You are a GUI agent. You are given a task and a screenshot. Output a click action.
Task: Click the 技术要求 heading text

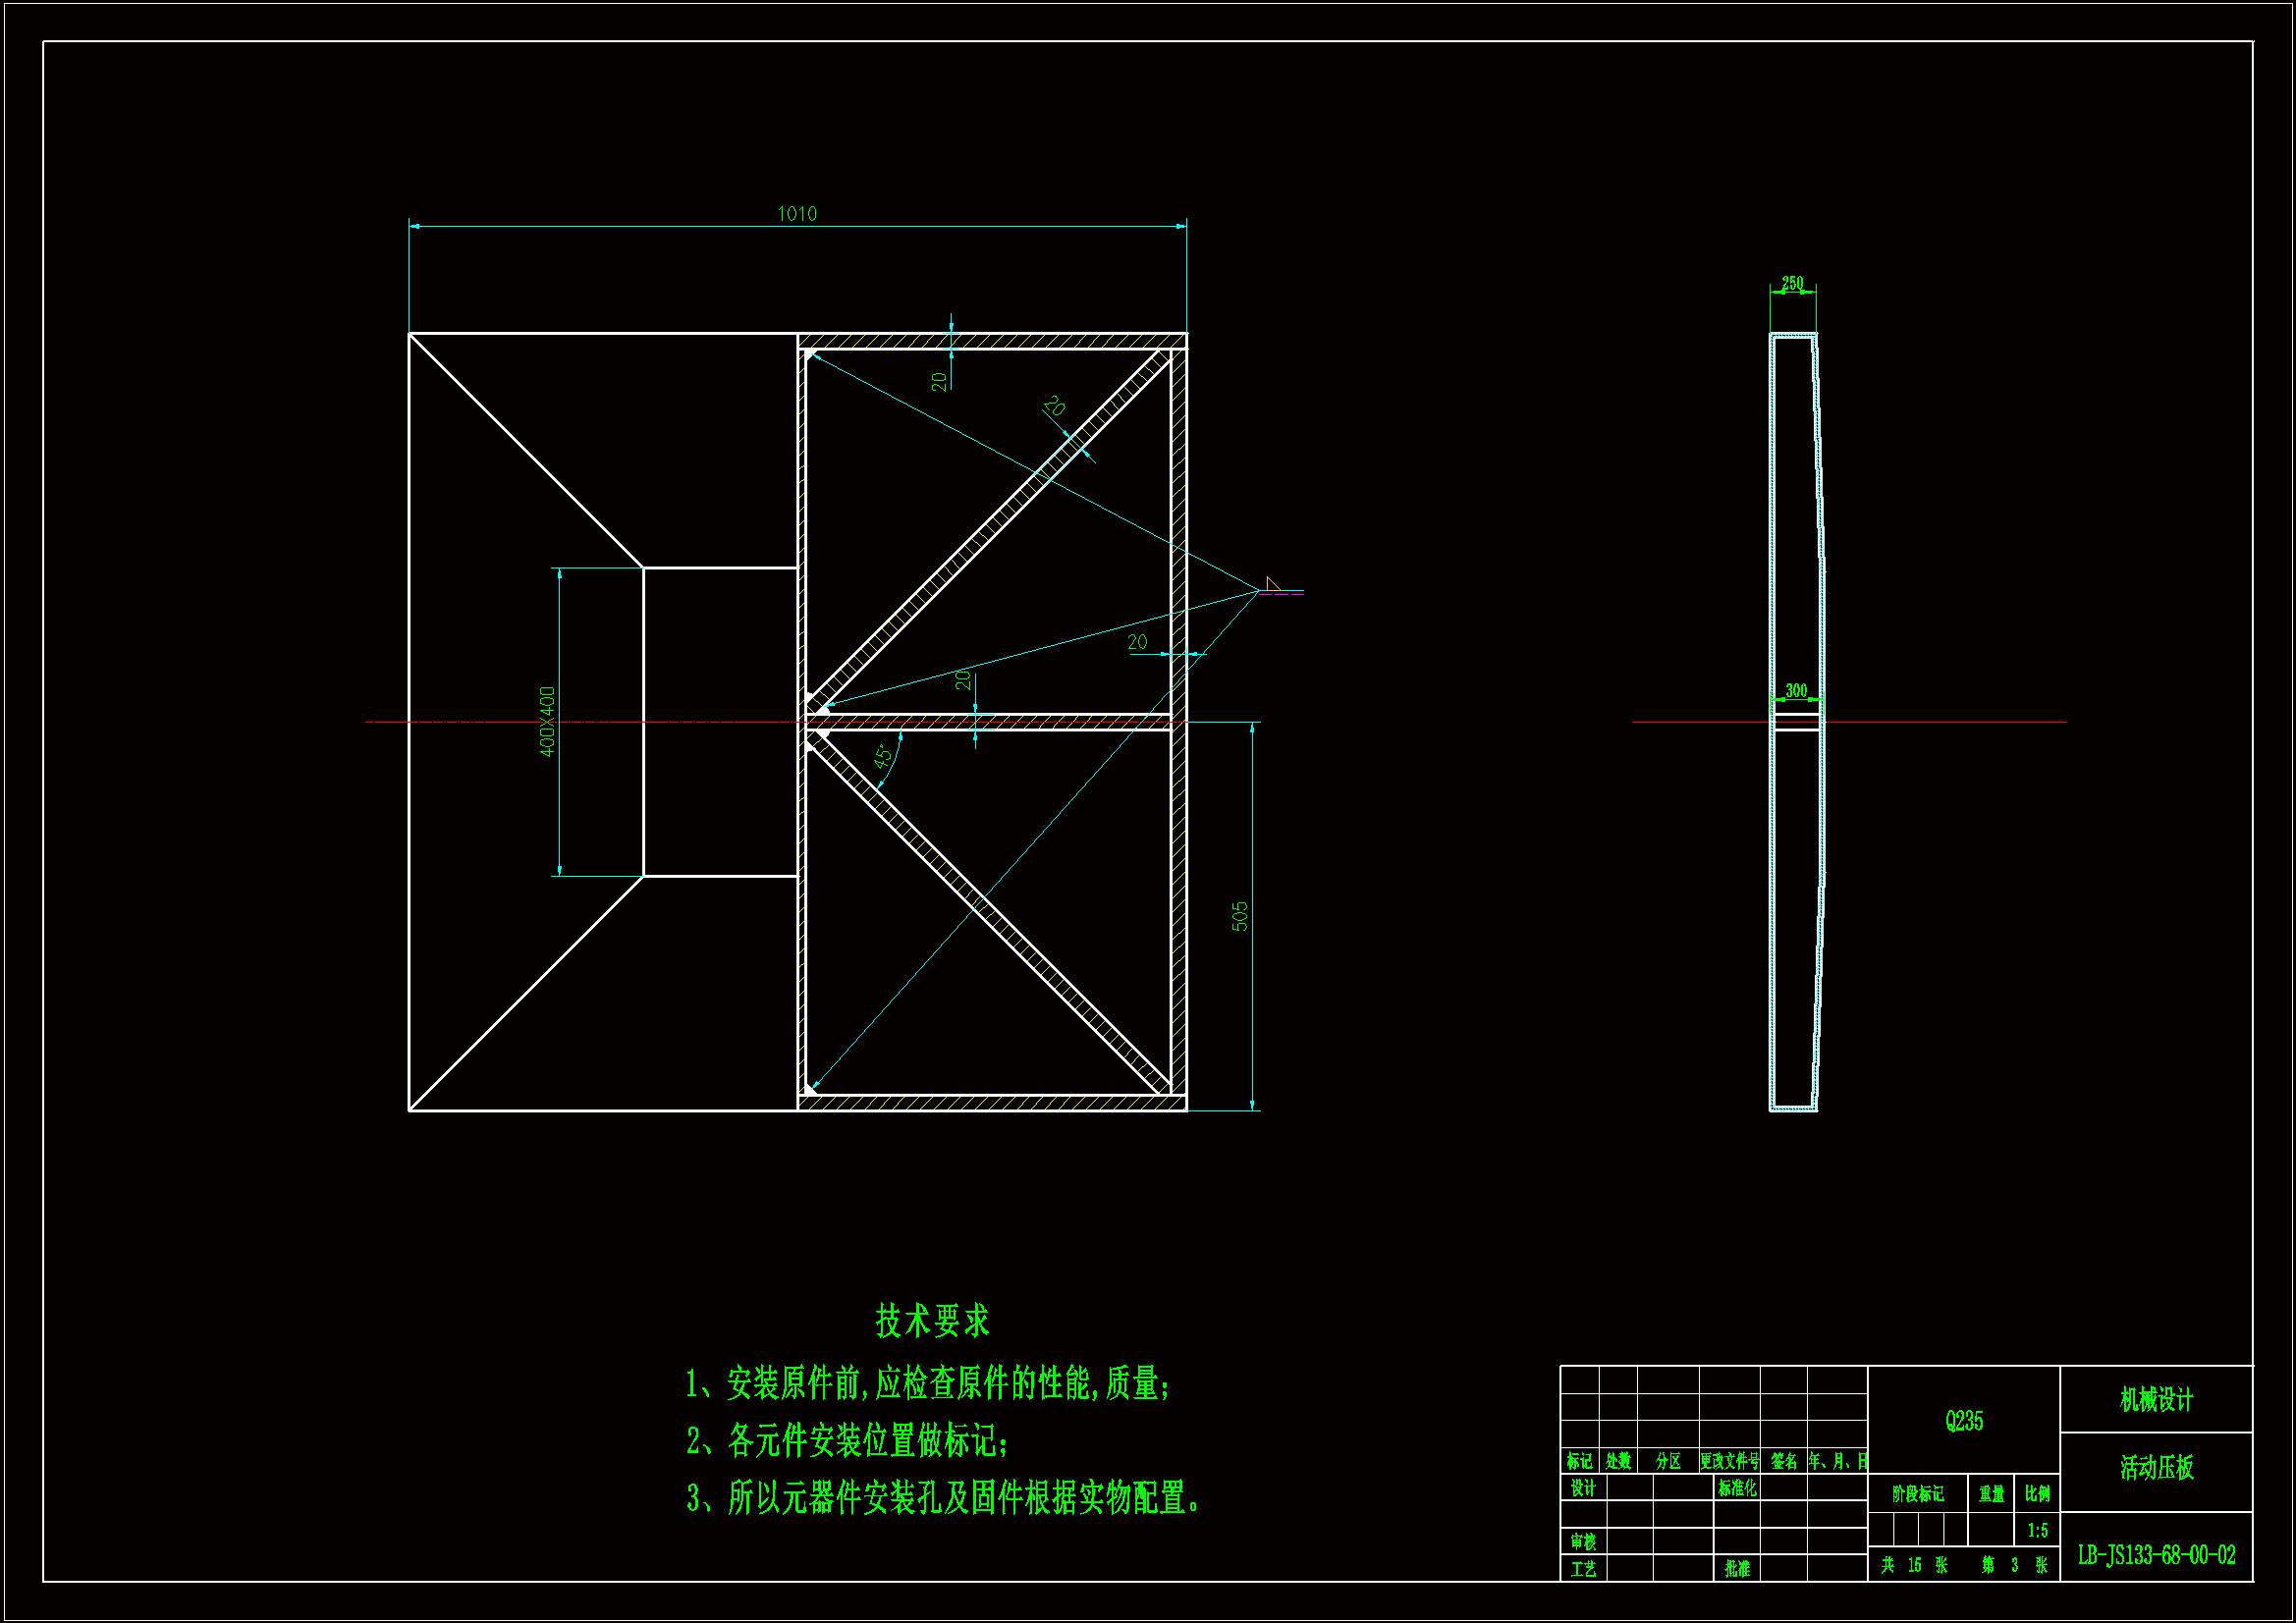pos(932,1321)
